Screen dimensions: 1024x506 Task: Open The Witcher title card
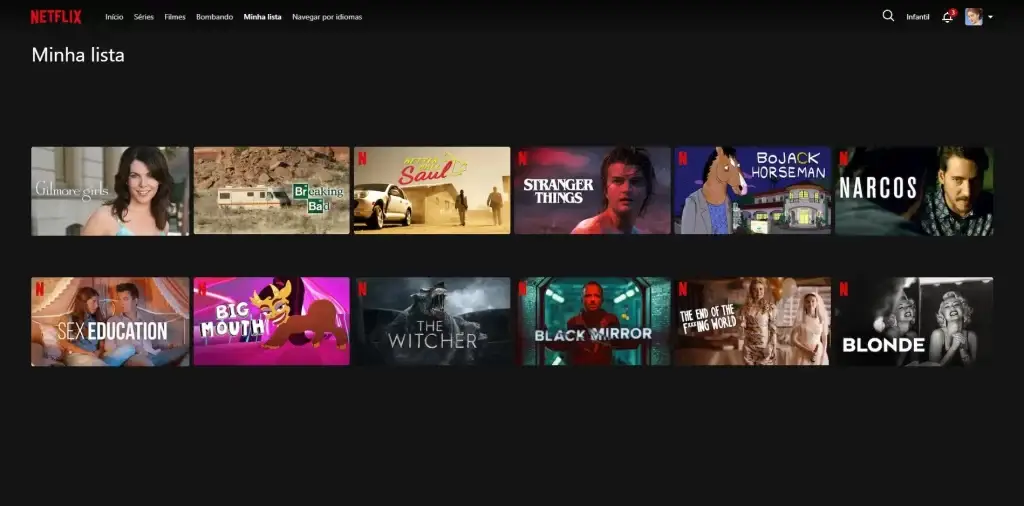[x=432, y=321]
